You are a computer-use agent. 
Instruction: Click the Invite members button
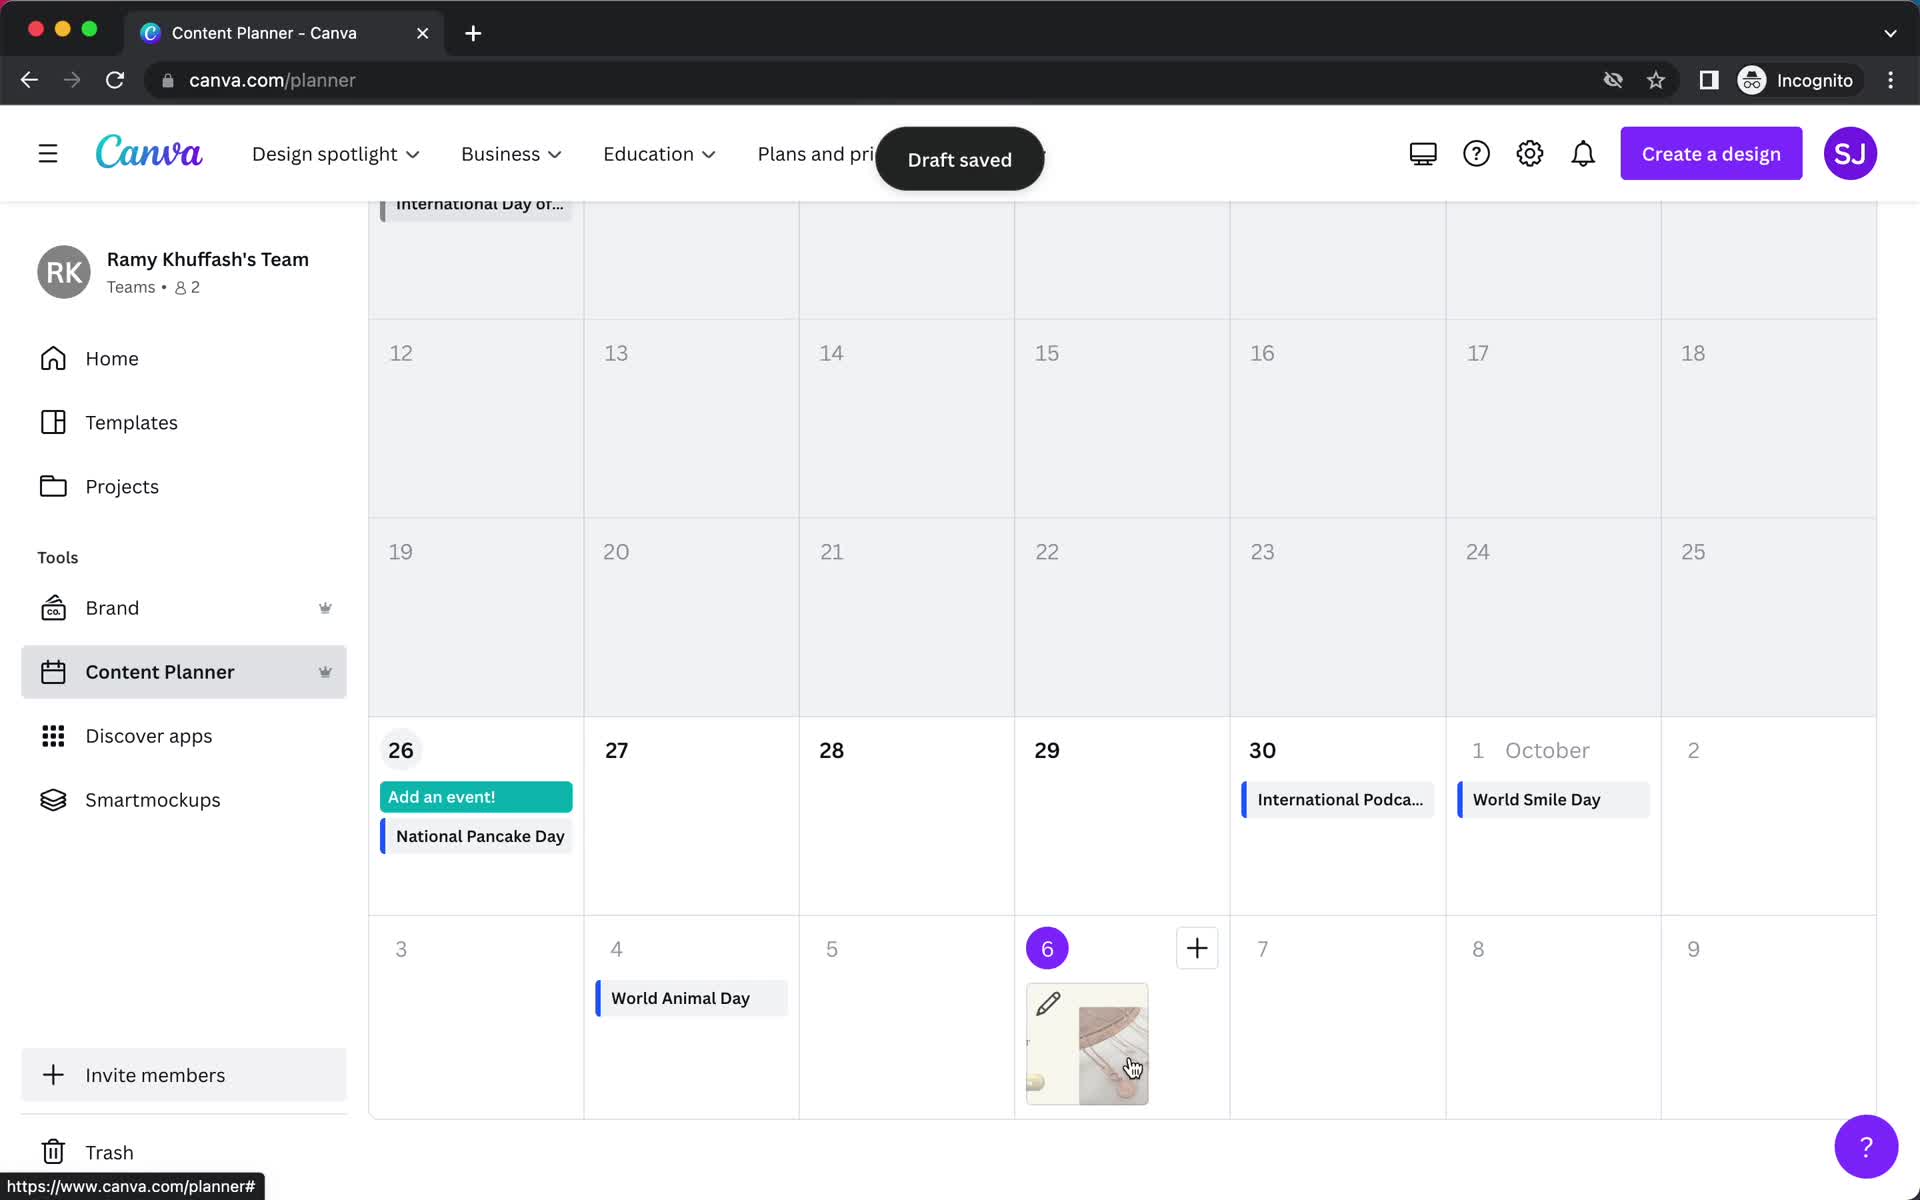click(155, 1074)
